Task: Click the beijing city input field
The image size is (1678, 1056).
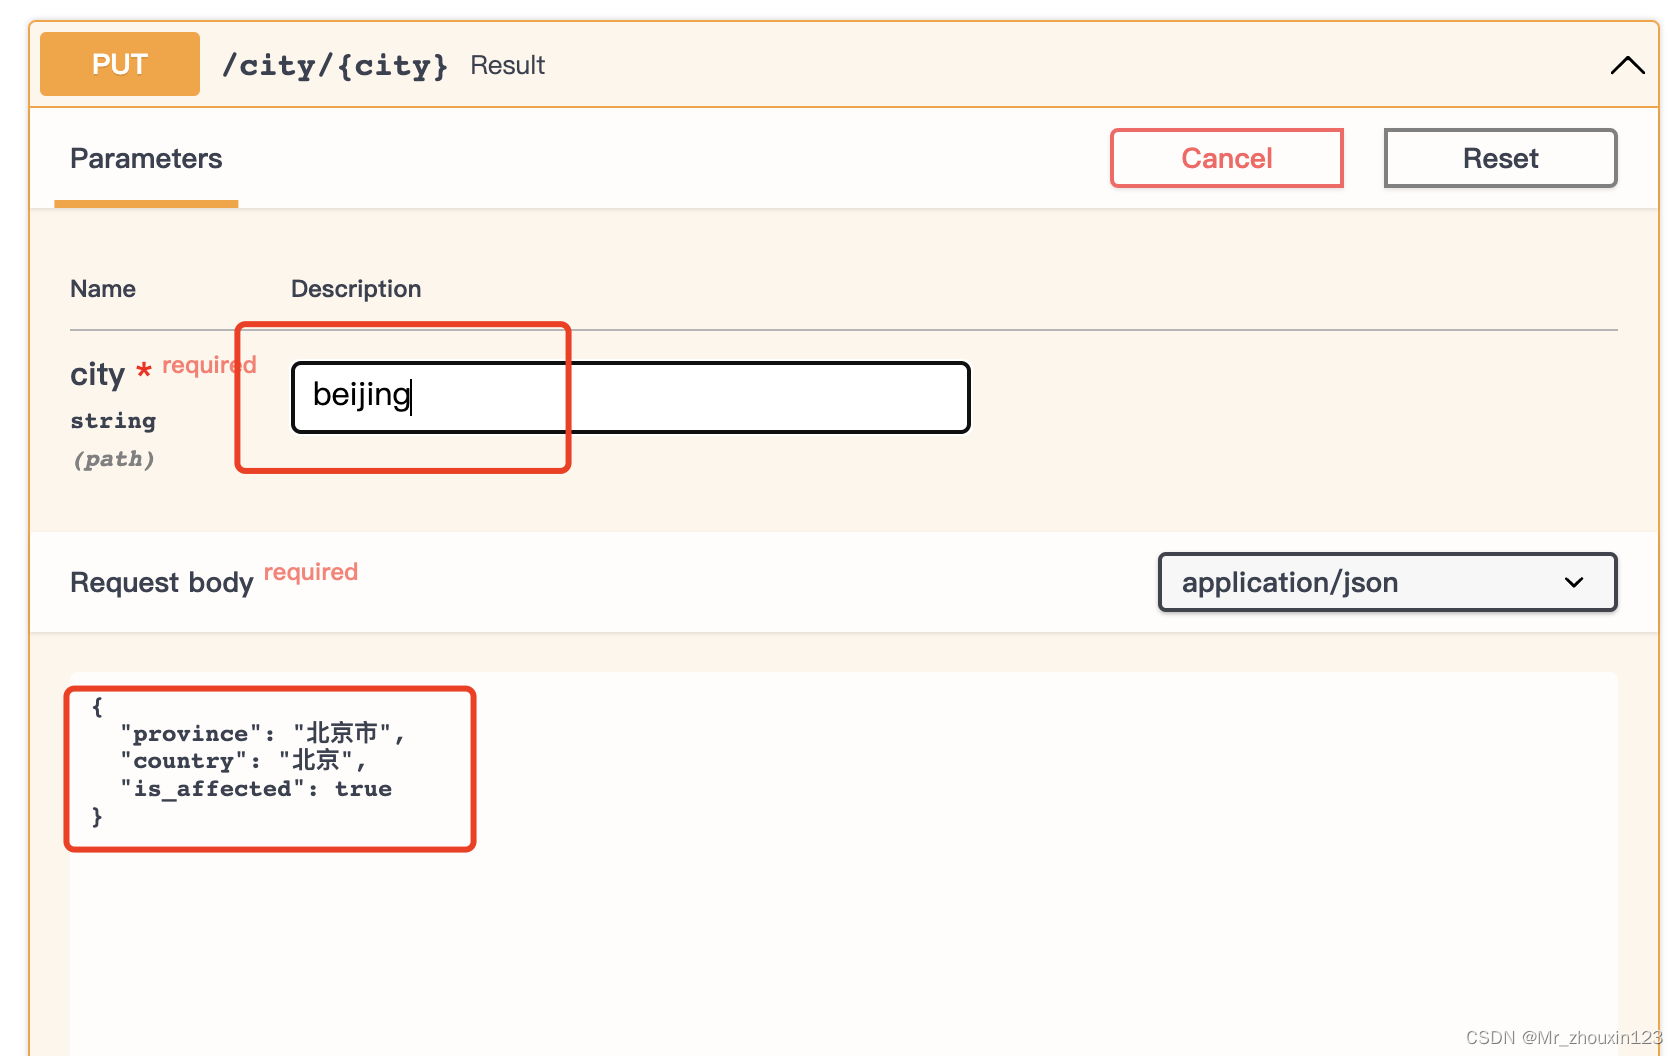Action: click(x=630, y=396)
